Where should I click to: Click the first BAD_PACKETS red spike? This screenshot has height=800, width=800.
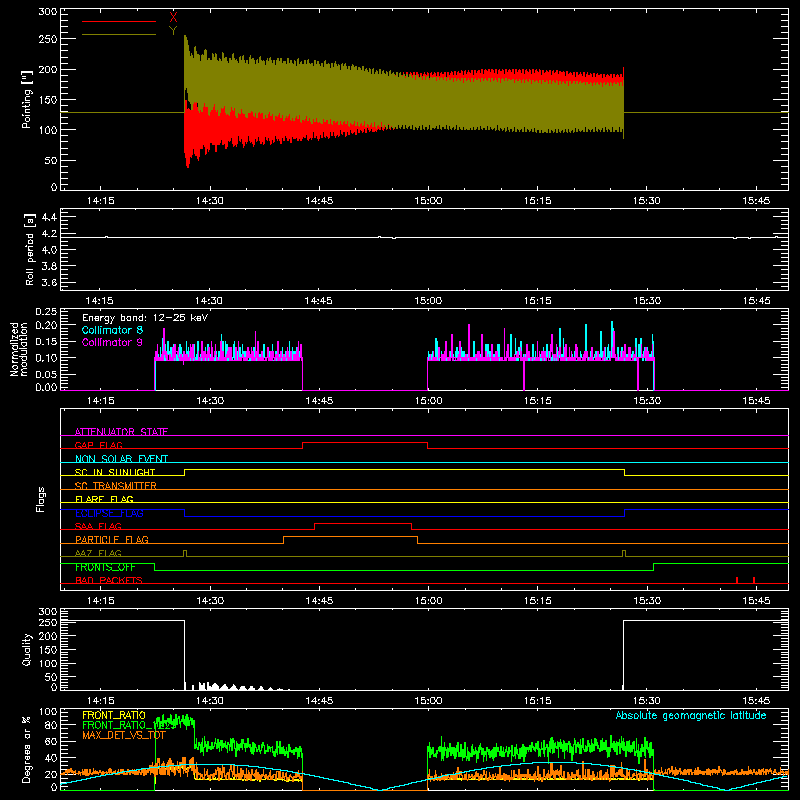click(x=737, y=580)
